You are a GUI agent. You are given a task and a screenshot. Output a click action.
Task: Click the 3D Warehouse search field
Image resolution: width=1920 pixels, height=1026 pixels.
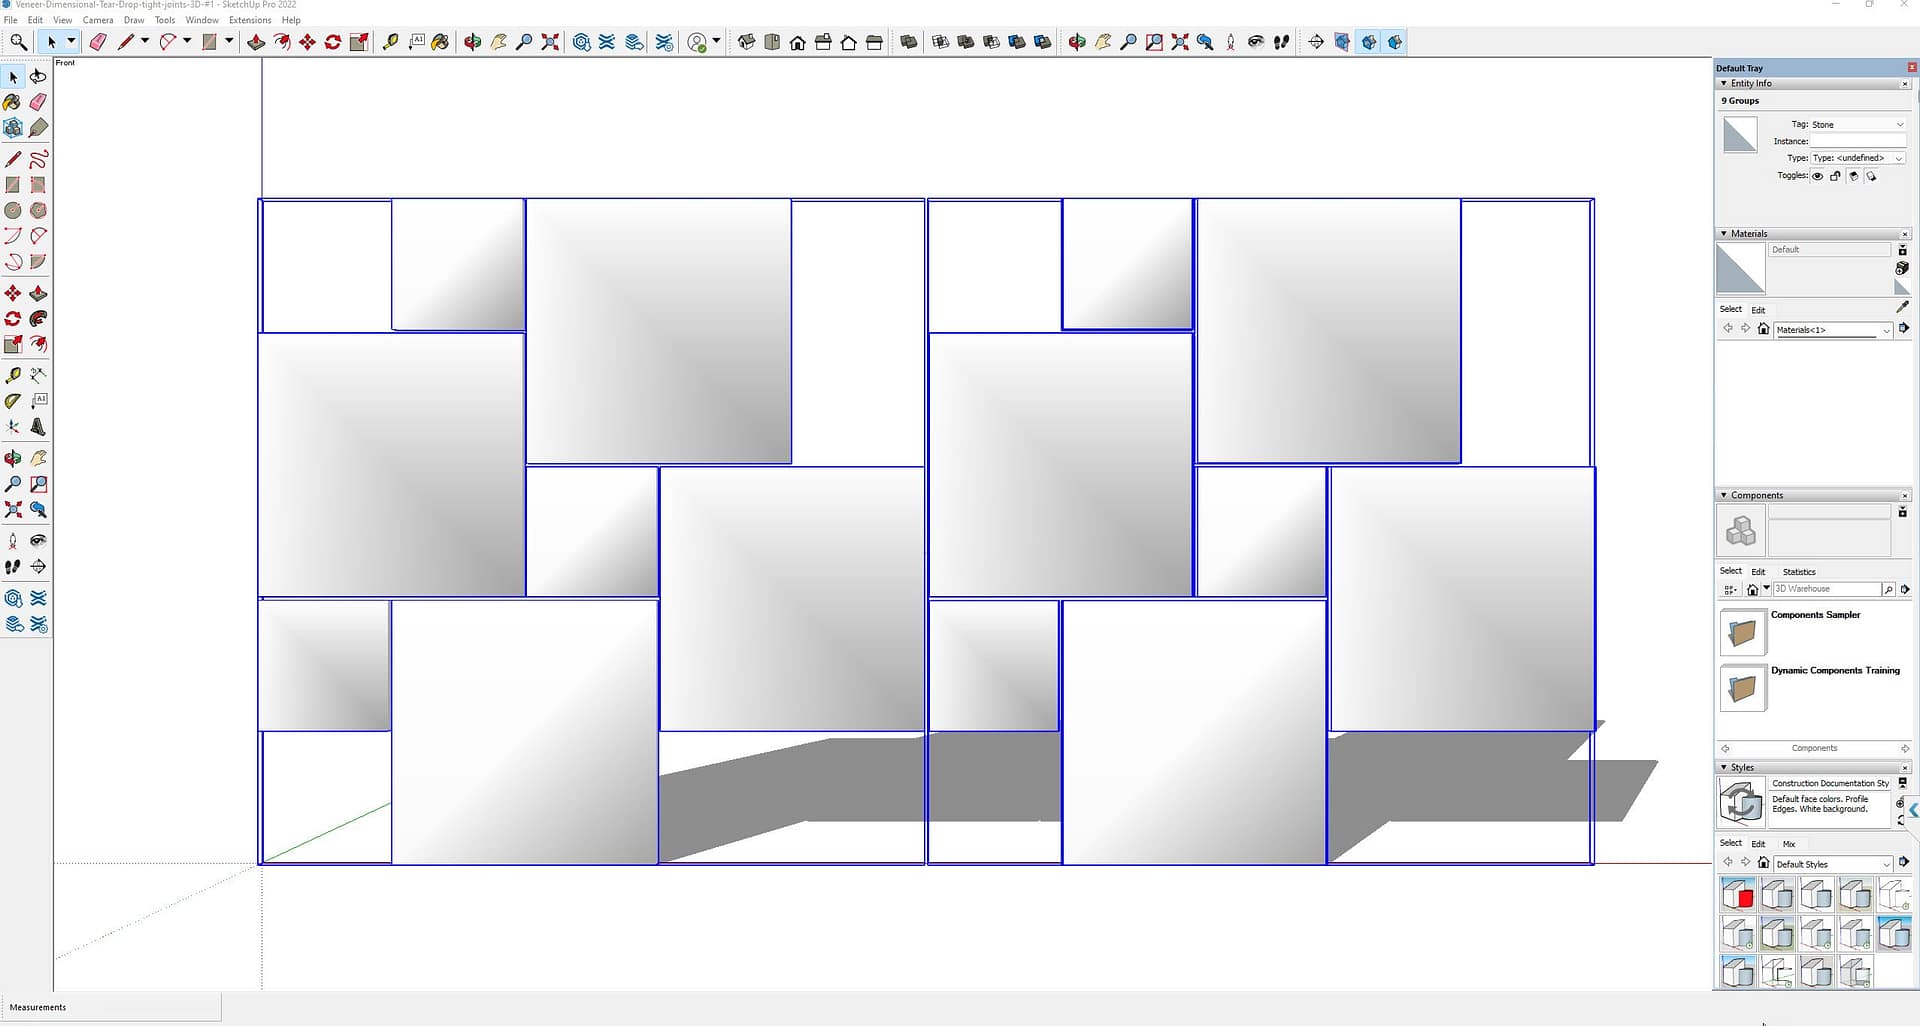pos(1826,589)
